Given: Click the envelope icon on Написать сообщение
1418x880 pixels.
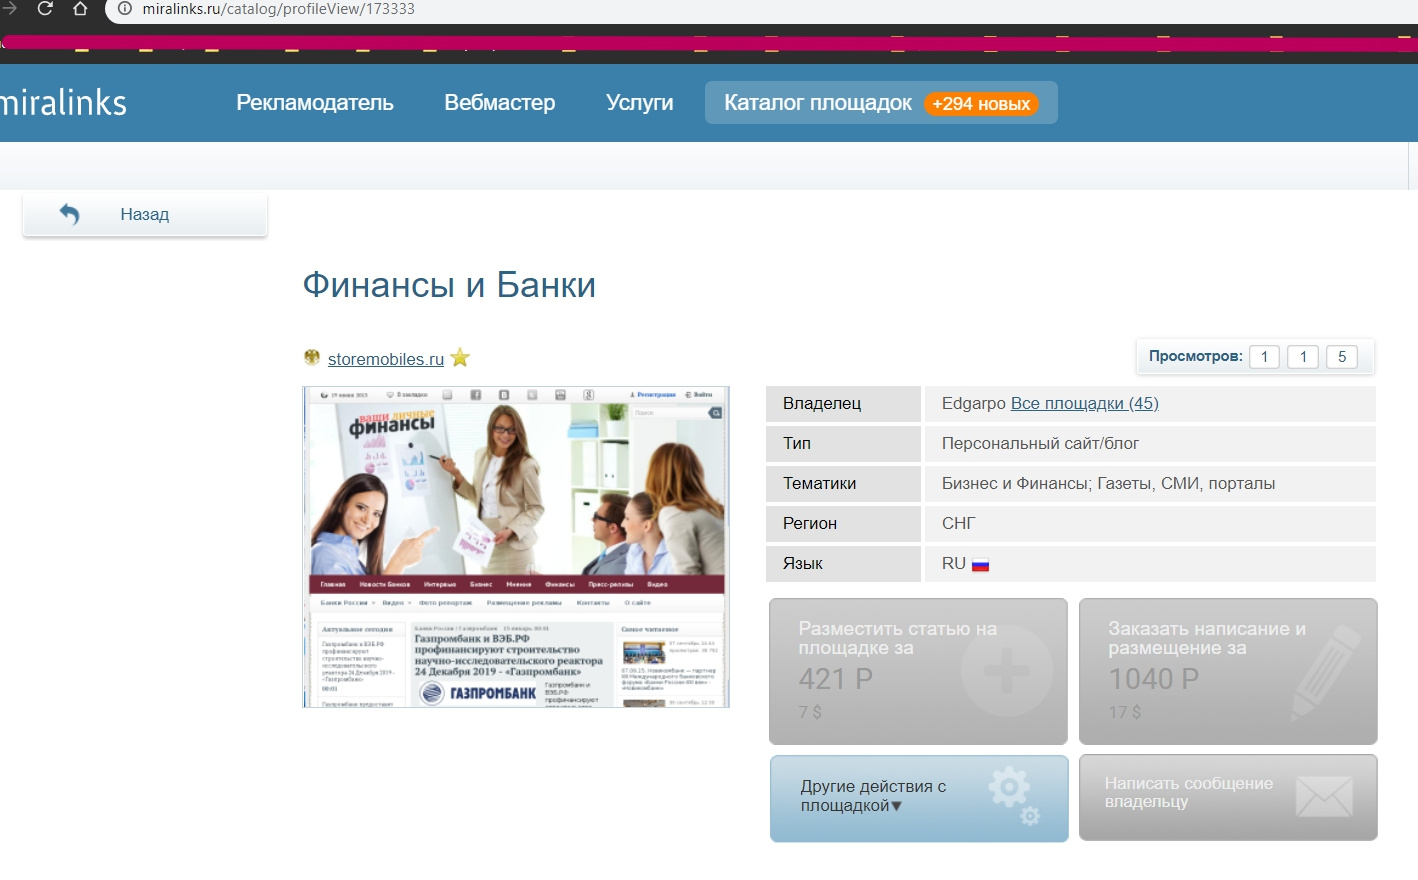Looking at the screenshot, I should (1324, 797).
